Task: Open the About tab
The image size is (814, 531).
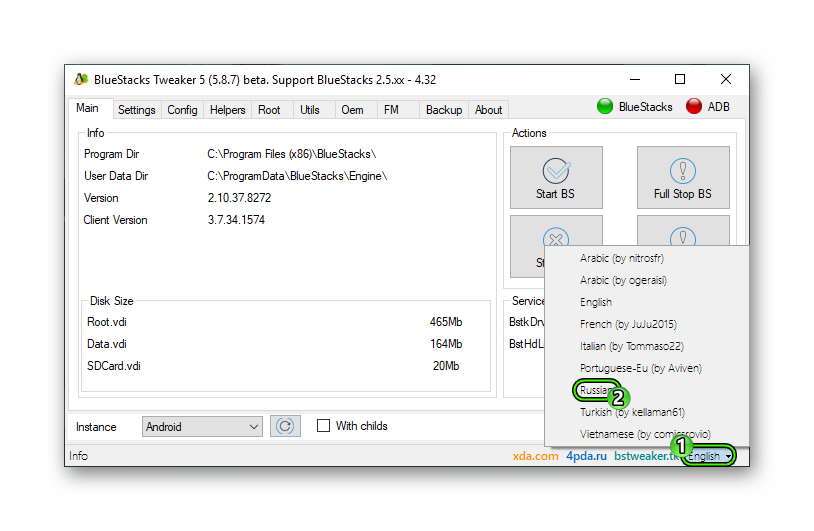Action: (x=489, y=110)
